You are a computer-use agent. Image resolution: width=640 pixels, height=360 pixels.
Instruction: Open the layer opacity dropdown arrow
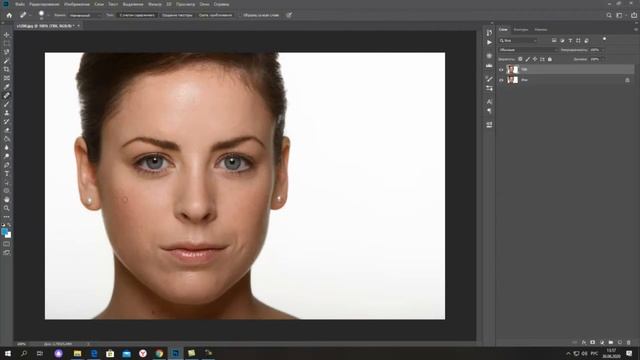(x=602, y=50)
